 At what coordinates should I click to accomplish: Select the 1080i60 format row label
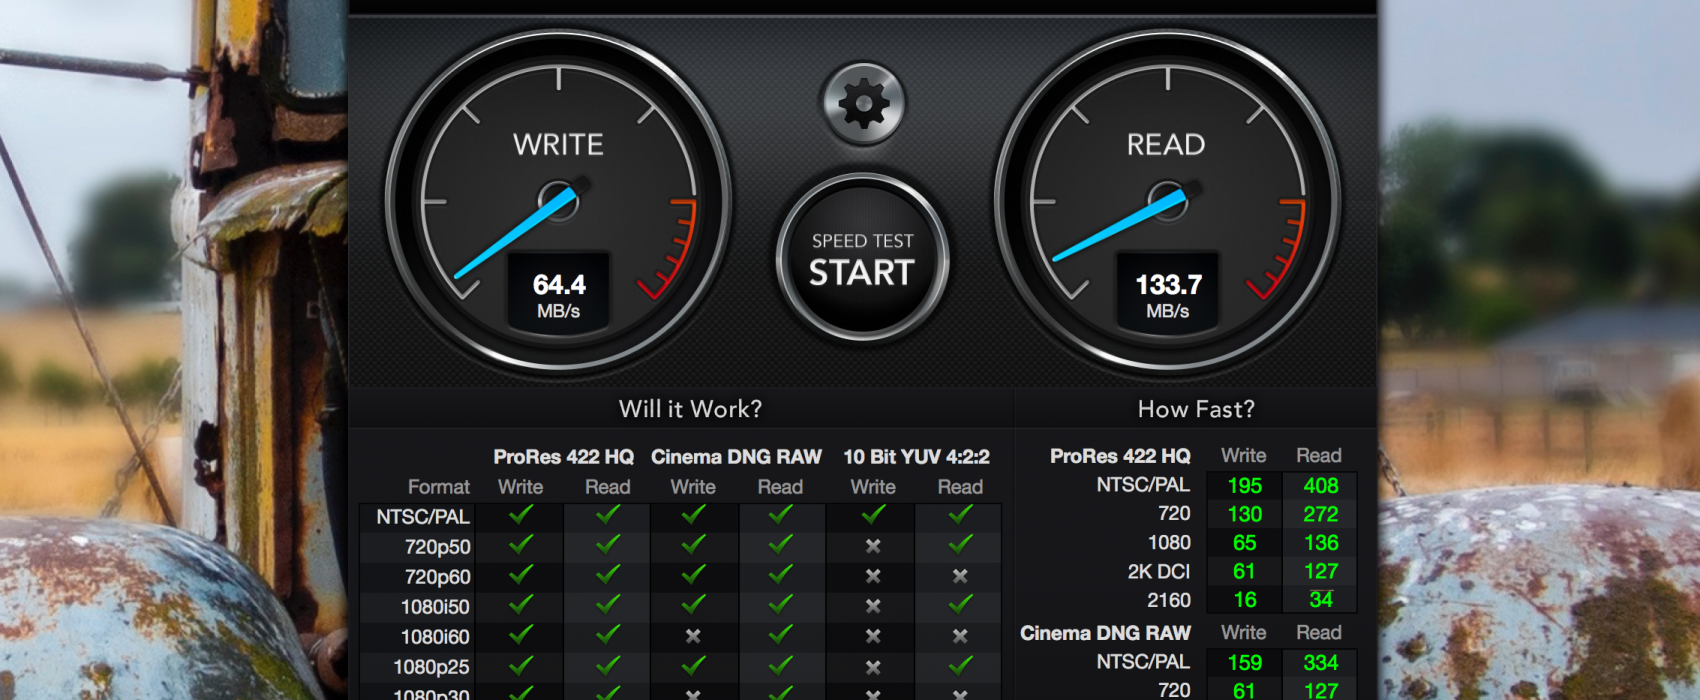pos(435,637)
